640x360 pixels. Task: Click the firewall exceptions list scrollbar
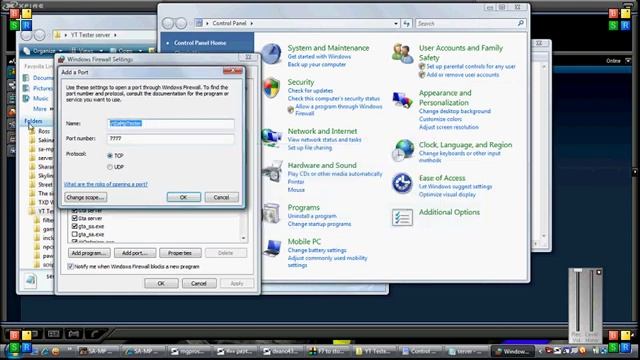point(244,225)
